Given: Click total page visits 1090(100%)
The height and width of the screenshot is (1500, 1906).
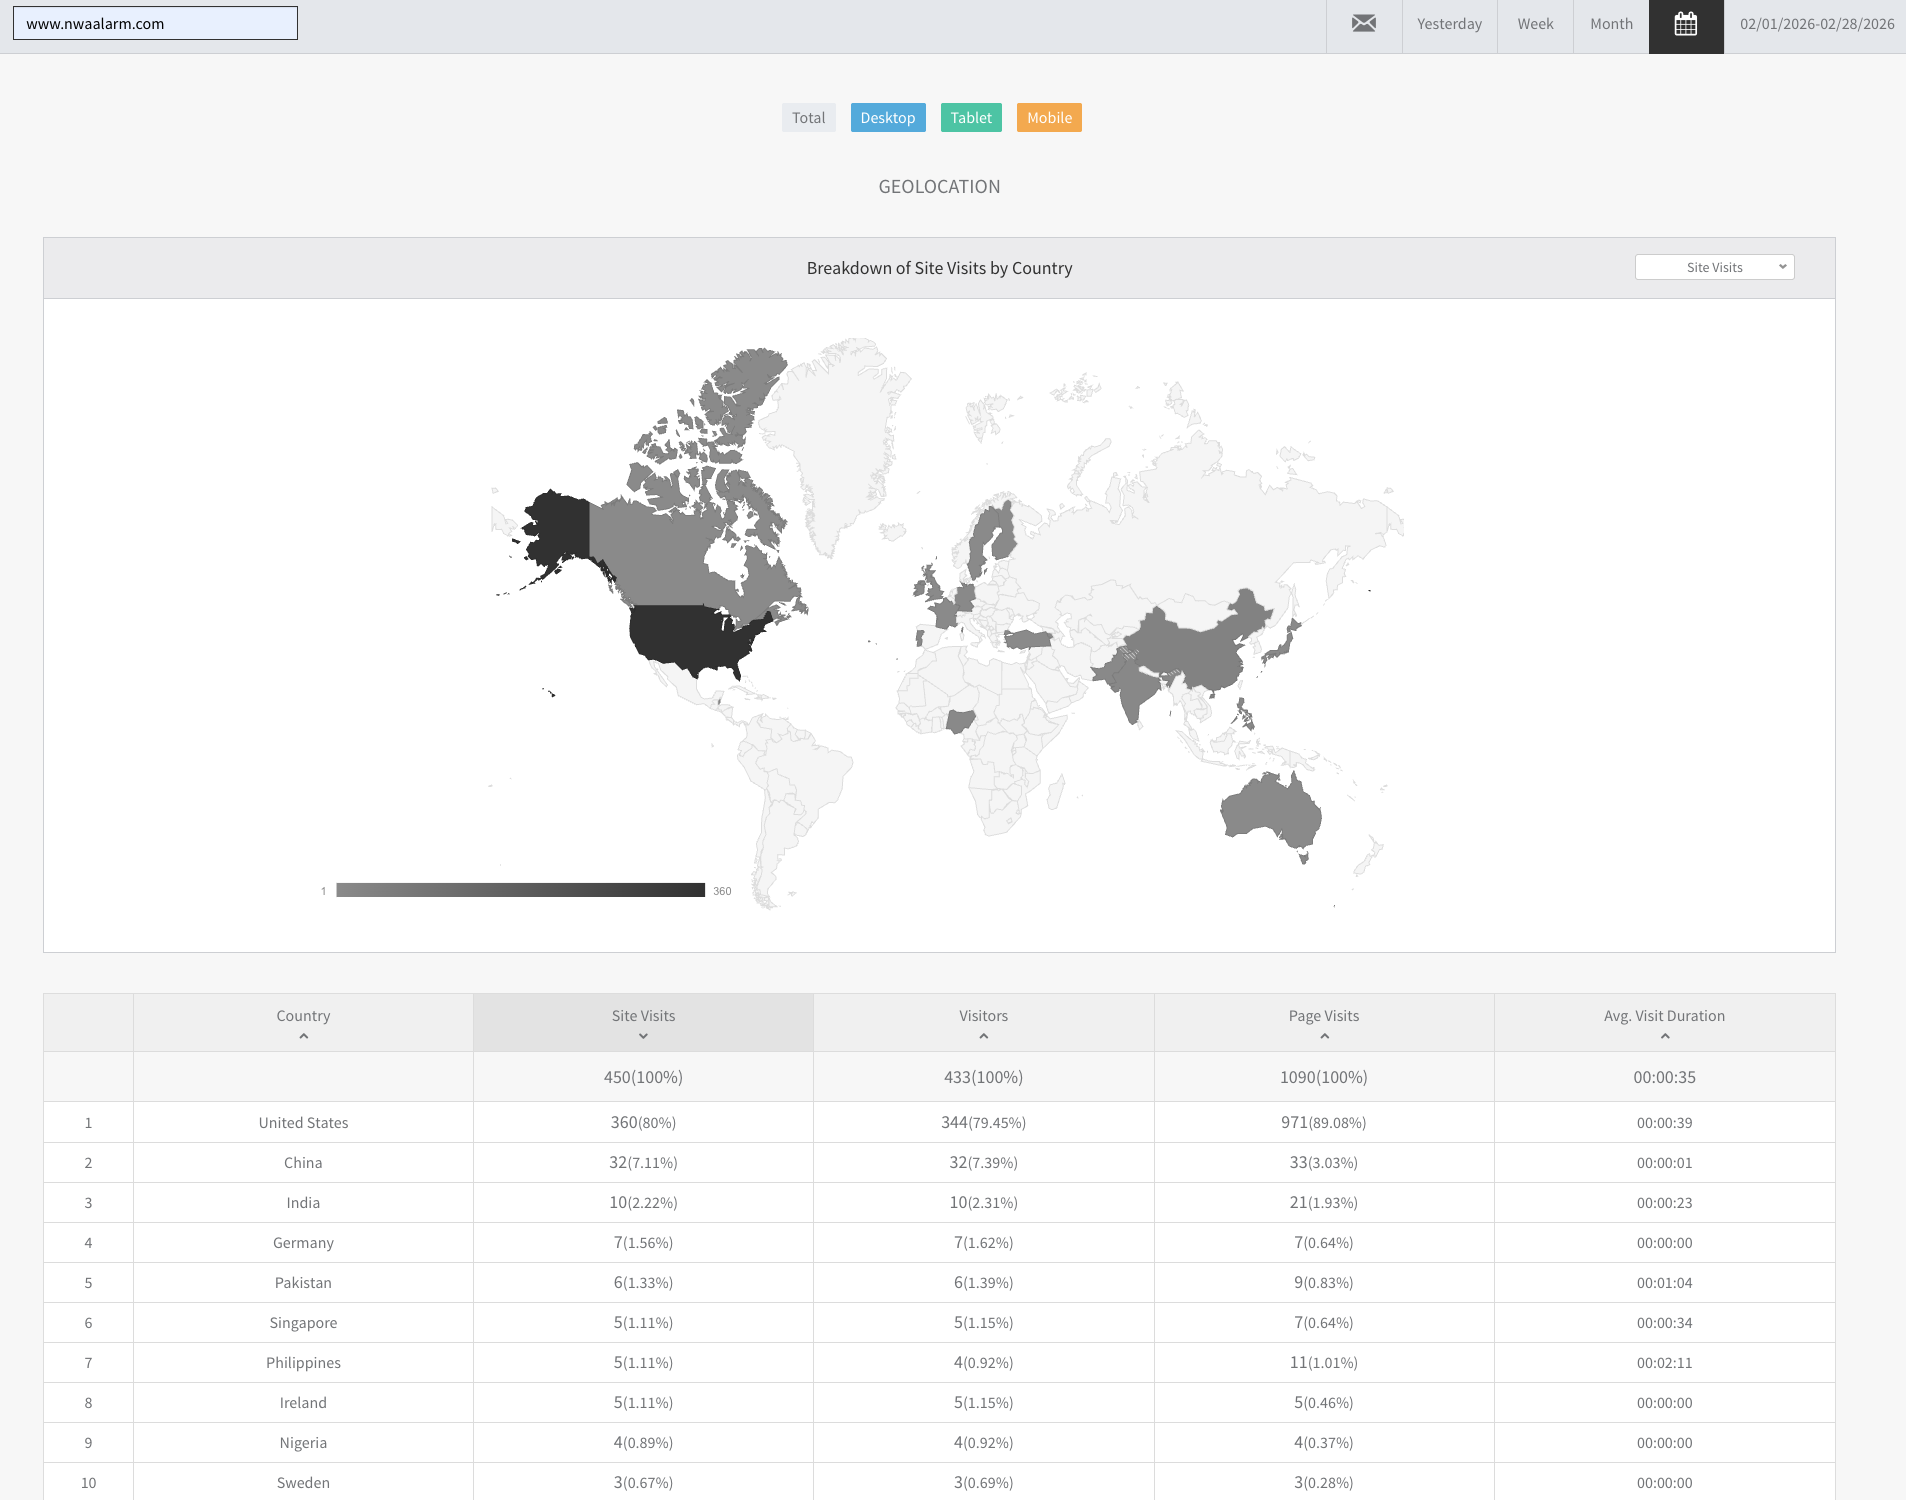Looking at the screenshot, I should point(1324,1077).
